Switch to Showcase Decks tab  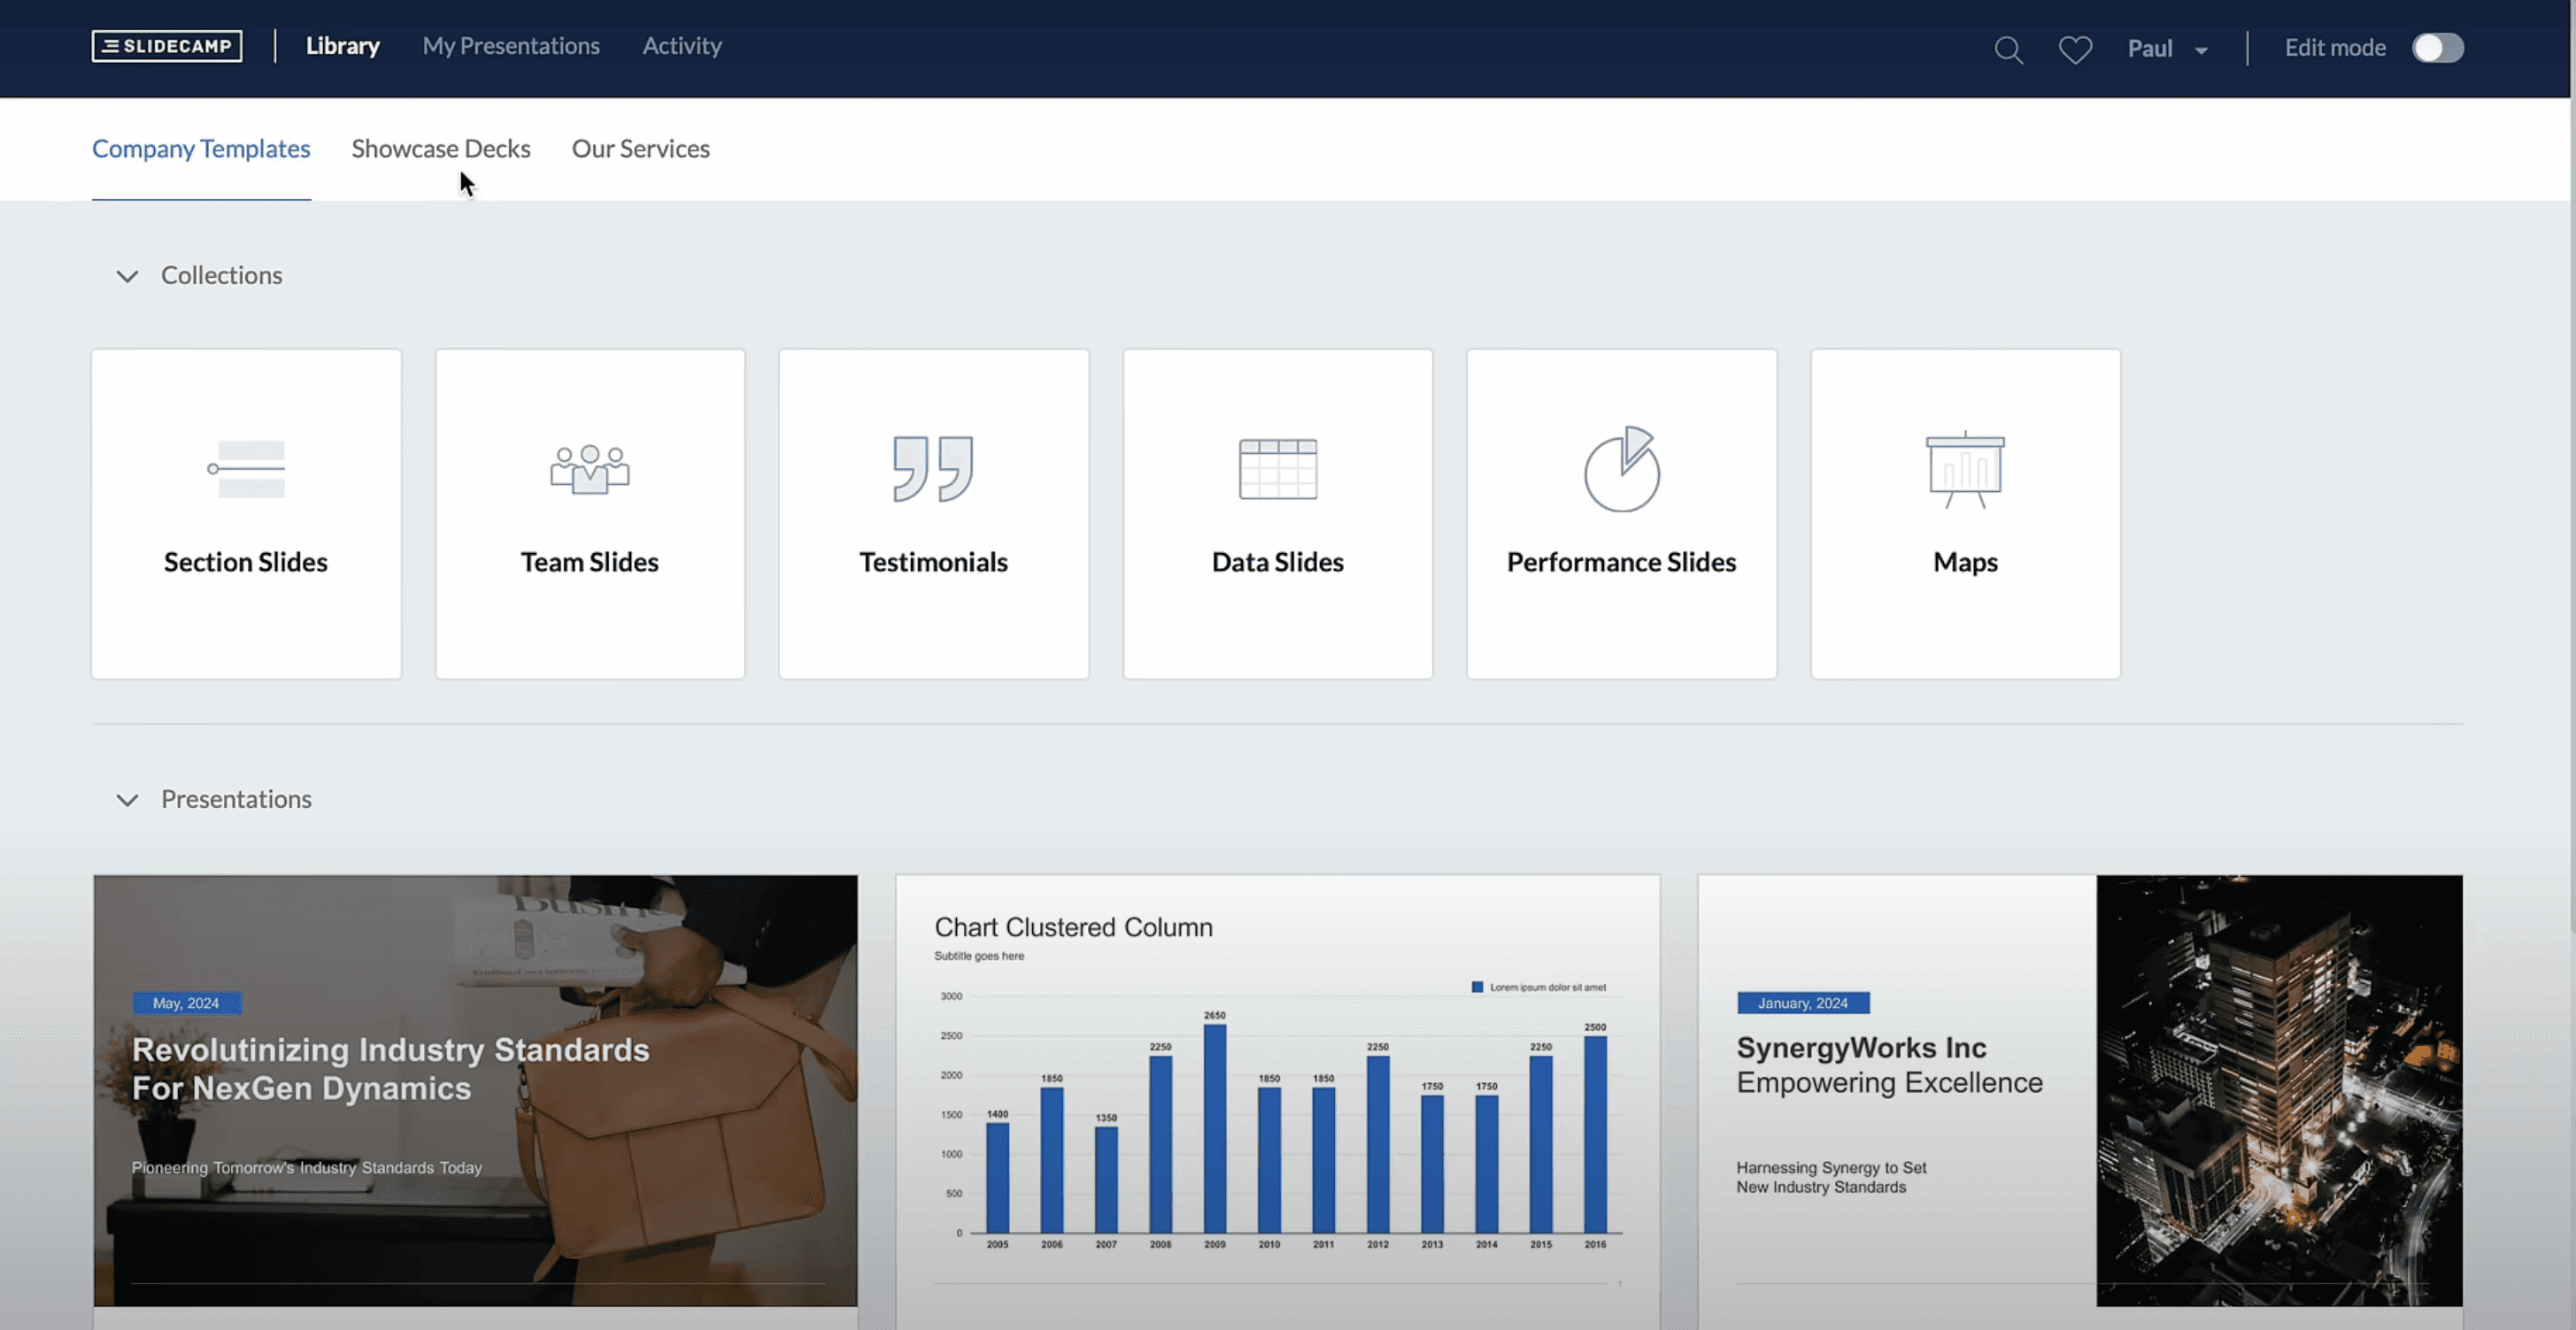coord(440,148)
